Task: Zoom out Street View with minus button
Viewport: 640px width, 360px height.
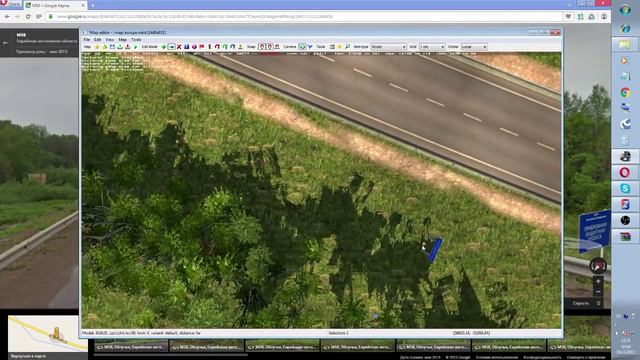Action: (598, 291)
